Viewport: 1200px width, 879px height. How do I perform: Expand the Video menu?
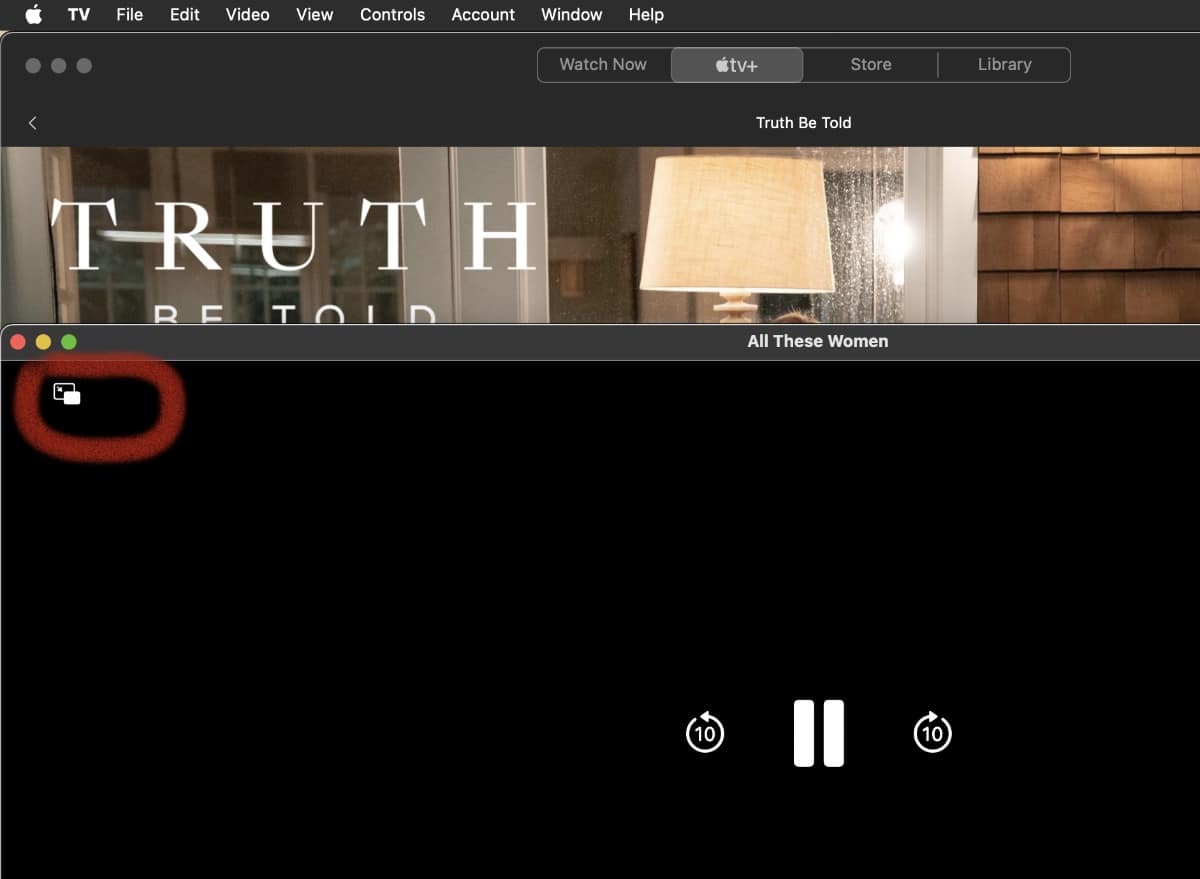(247, 15)
